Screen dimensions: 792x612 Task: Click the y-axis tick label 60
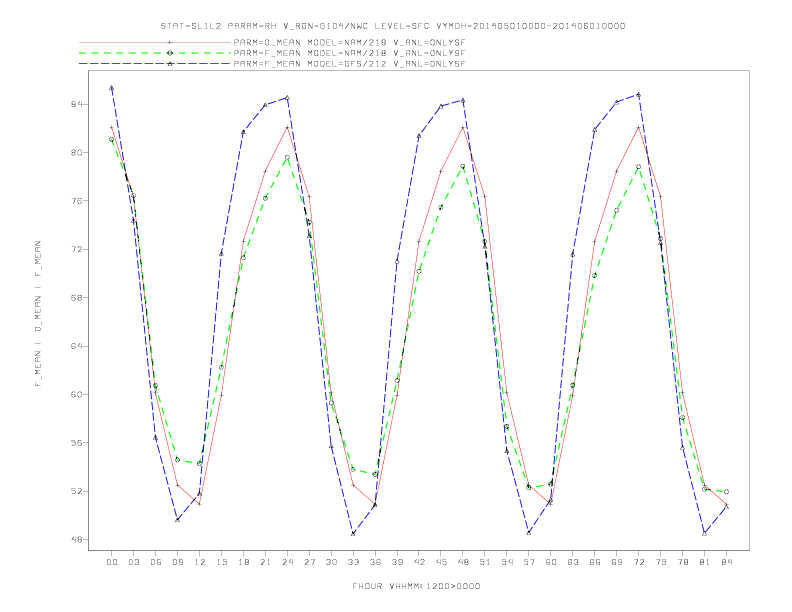76,394
